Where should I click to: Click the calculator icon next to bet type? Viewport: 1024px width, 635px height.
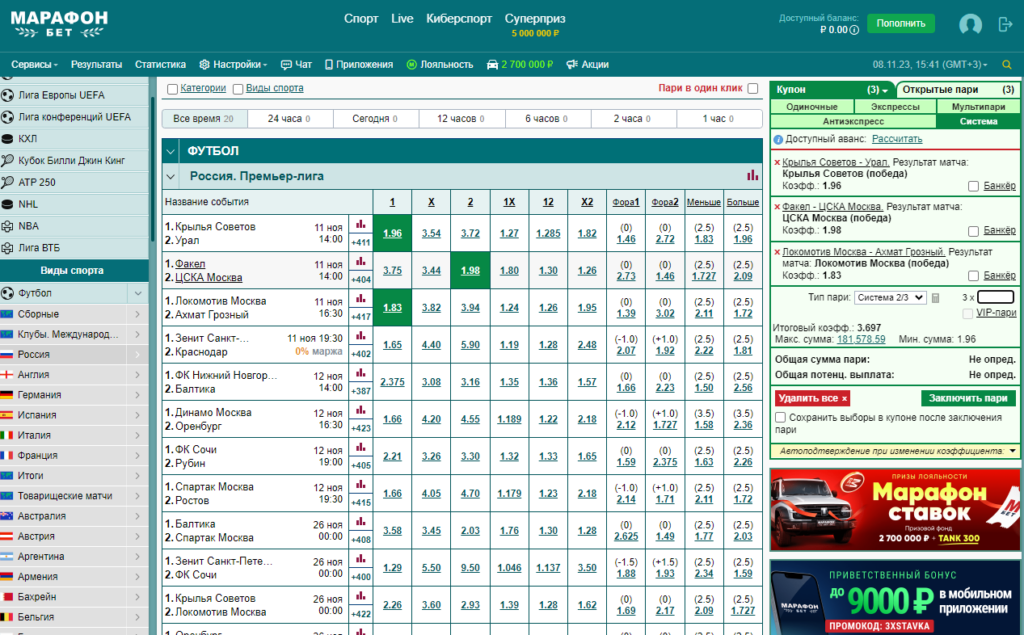click(935, 298)
